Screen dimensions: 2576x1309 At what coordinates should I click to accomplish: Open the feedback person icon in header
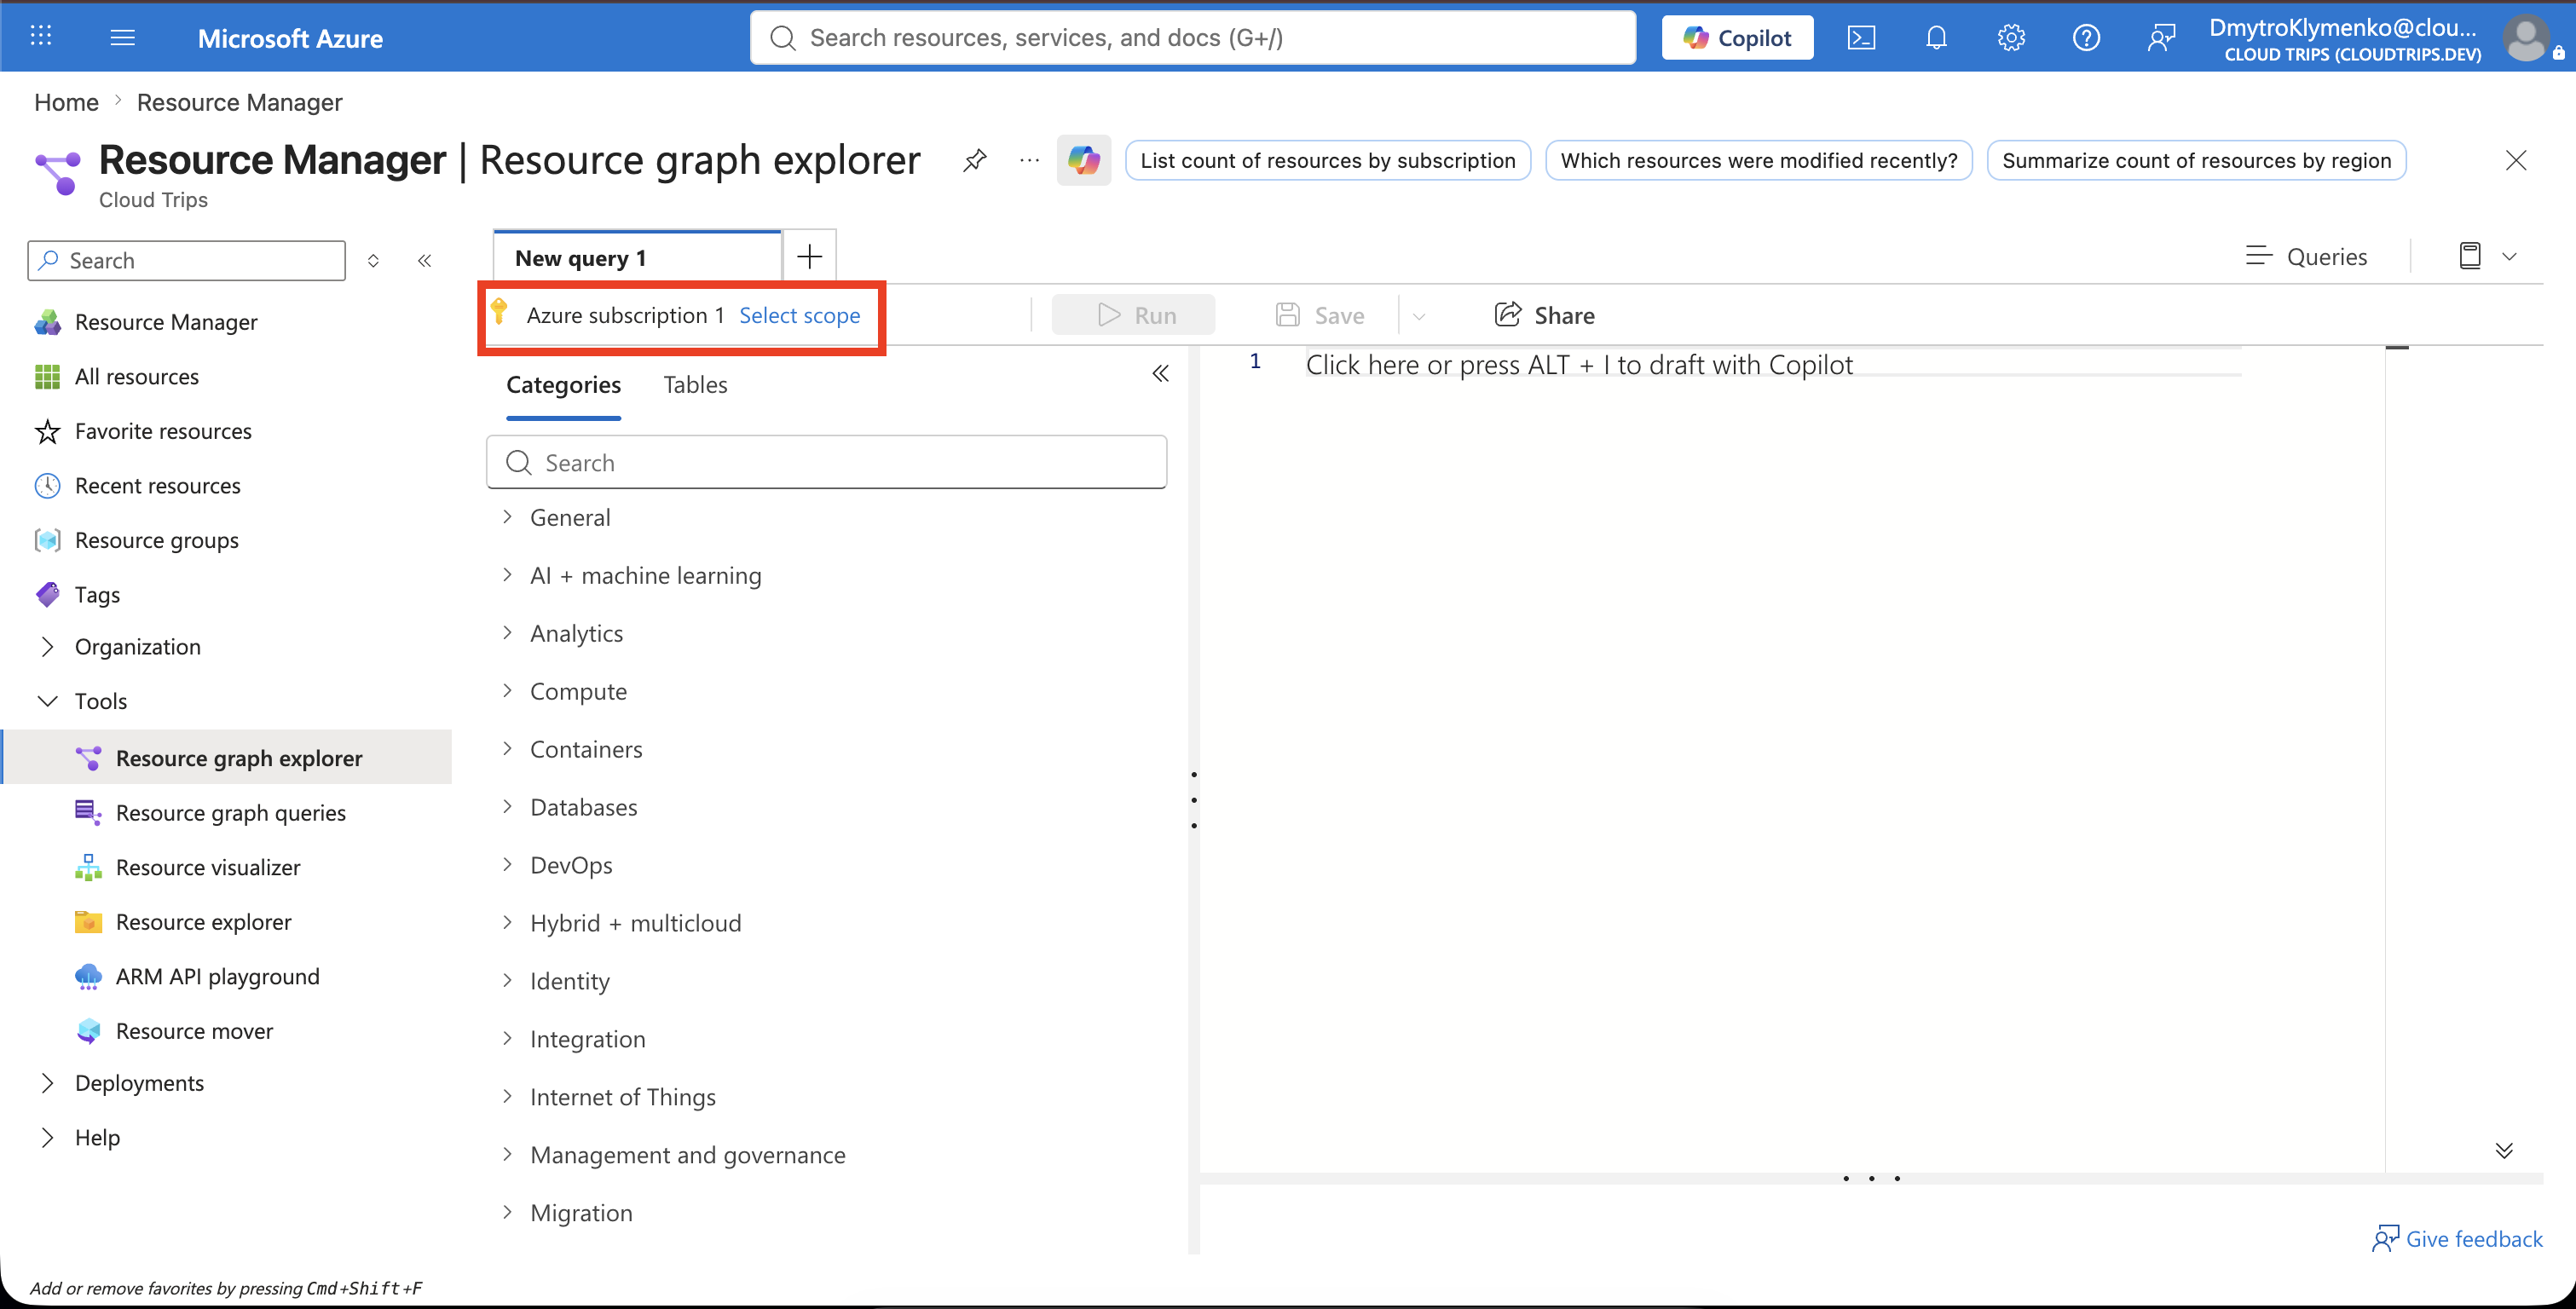2161,37
